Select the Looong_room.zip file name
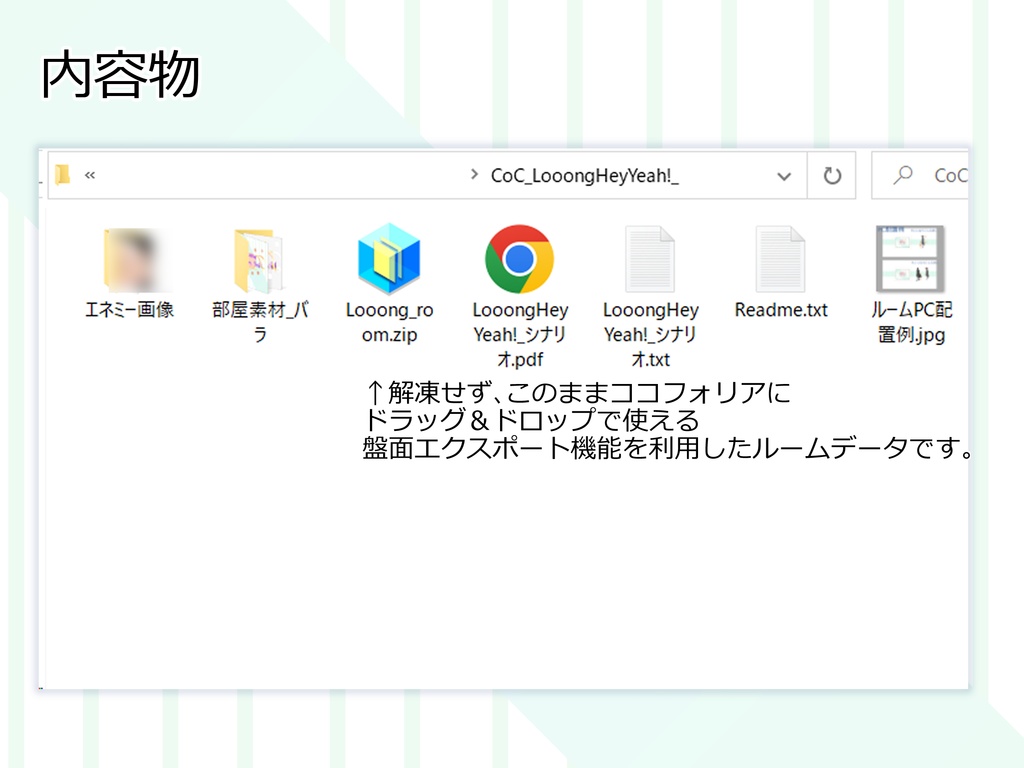Viewport: 1024px width, 768px height. point(390,320)
